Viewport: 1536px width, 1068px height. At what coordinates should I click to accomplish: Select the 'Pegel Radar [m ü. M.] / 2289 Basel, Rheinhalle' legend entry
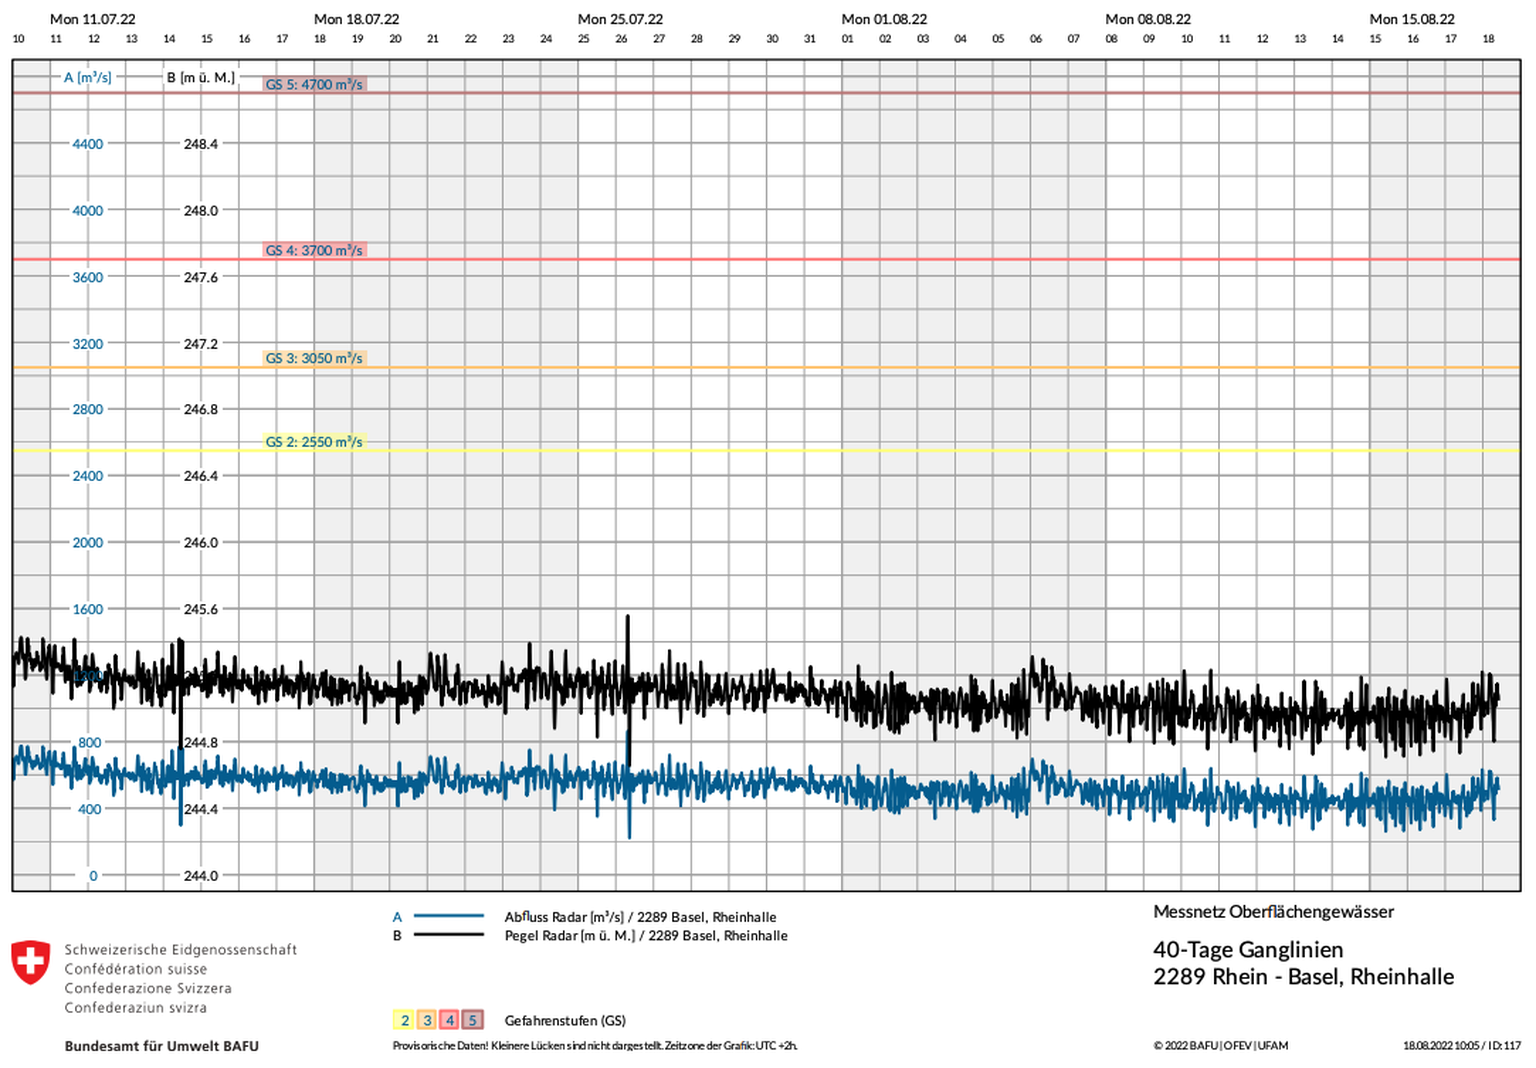646,936
